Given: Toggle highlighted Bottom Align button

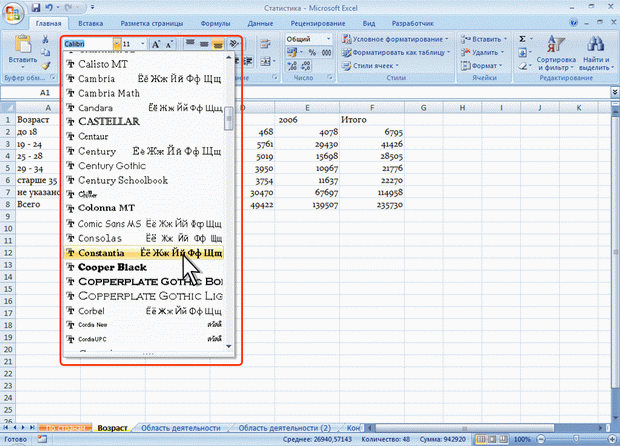Looking at the screenshot, I should [217, 44].
